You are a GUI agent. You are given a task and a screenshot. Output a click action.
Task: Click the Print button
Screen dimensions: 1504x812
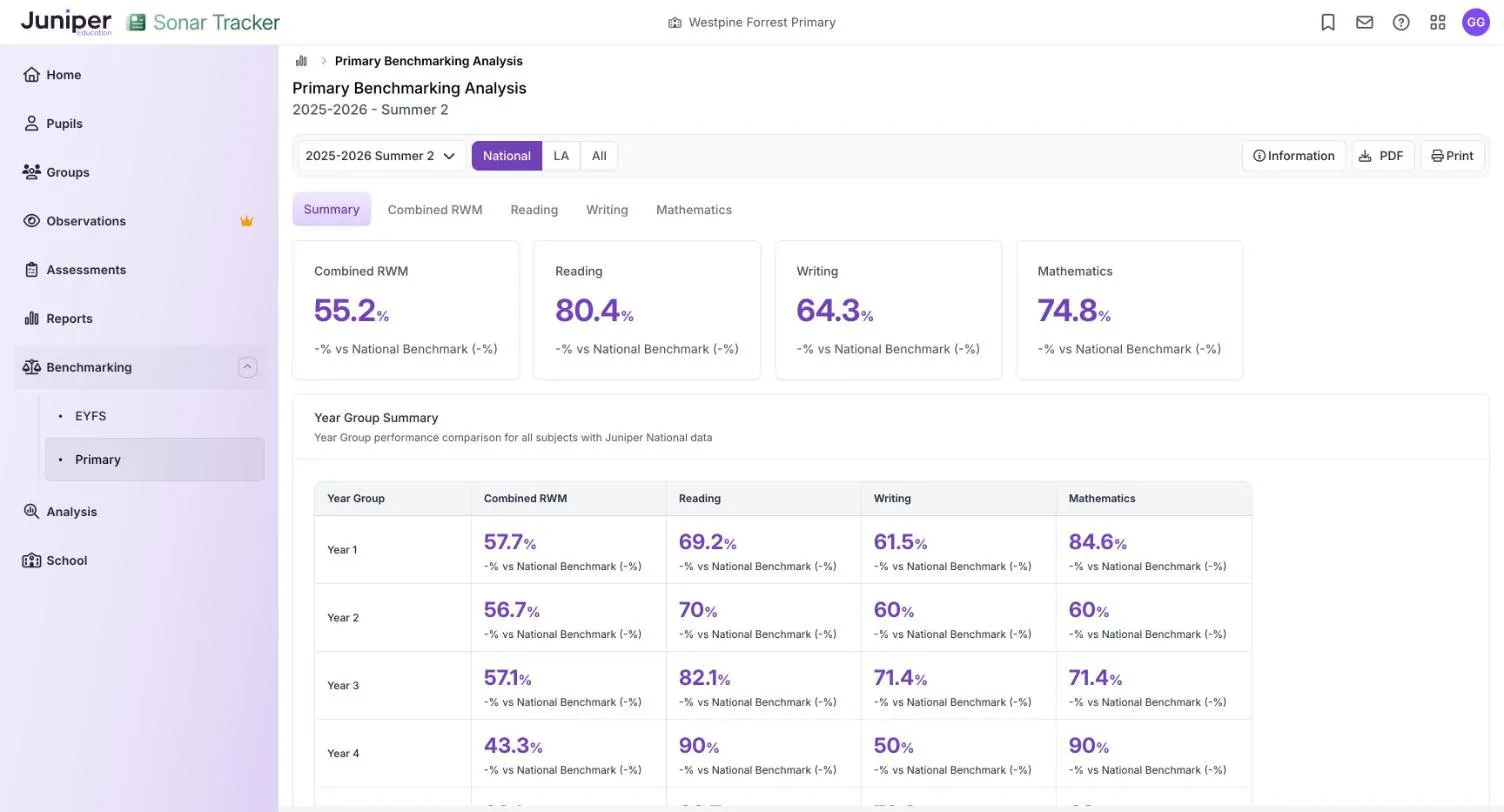click(x=1452, y=156)
